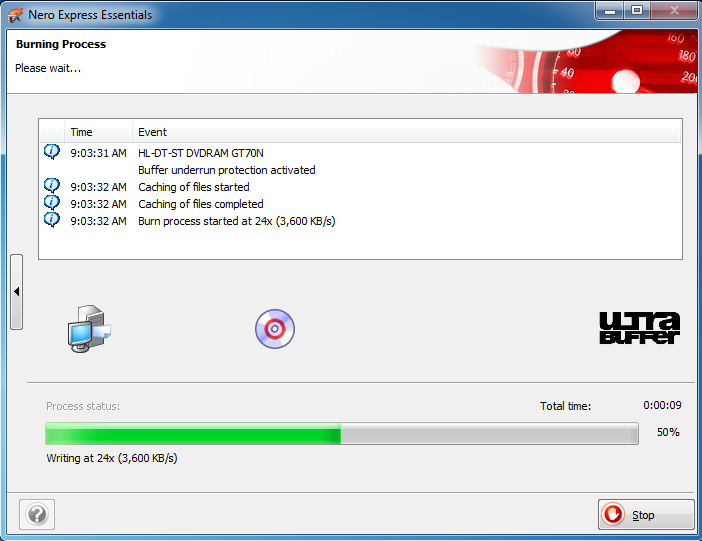Click the Time column header
702x541 pixels.
[98, 132]
